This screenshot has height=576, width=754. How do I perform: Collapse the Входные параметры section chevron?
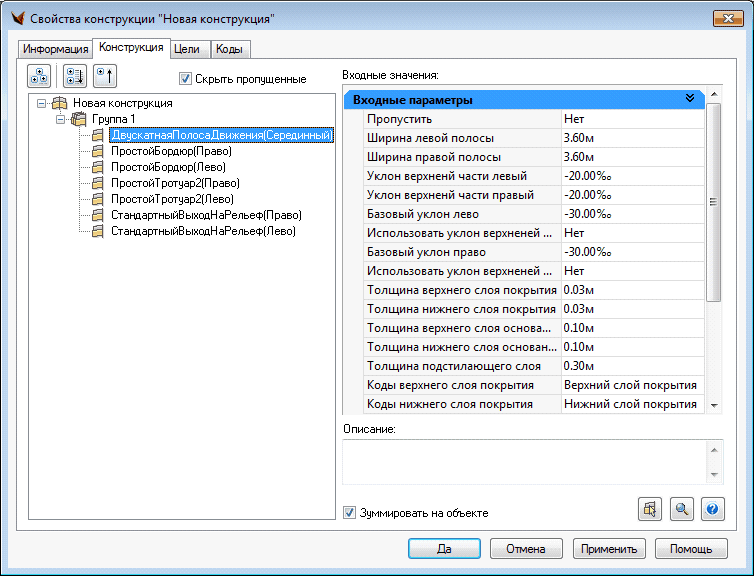(x=689, y=99)
